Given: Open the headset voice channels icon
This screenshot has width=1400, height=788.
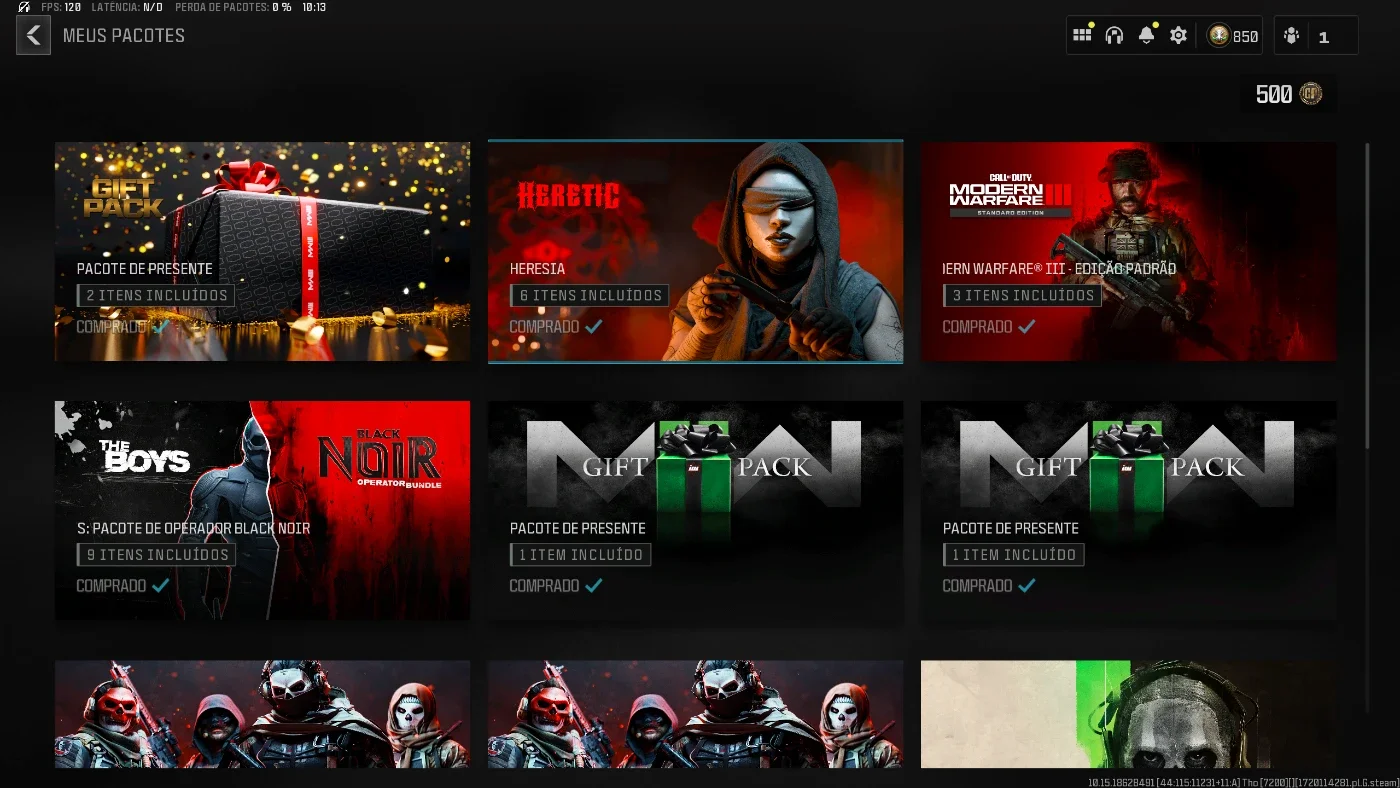Looking at the screenshot, I should click(x=1114, y=35).
